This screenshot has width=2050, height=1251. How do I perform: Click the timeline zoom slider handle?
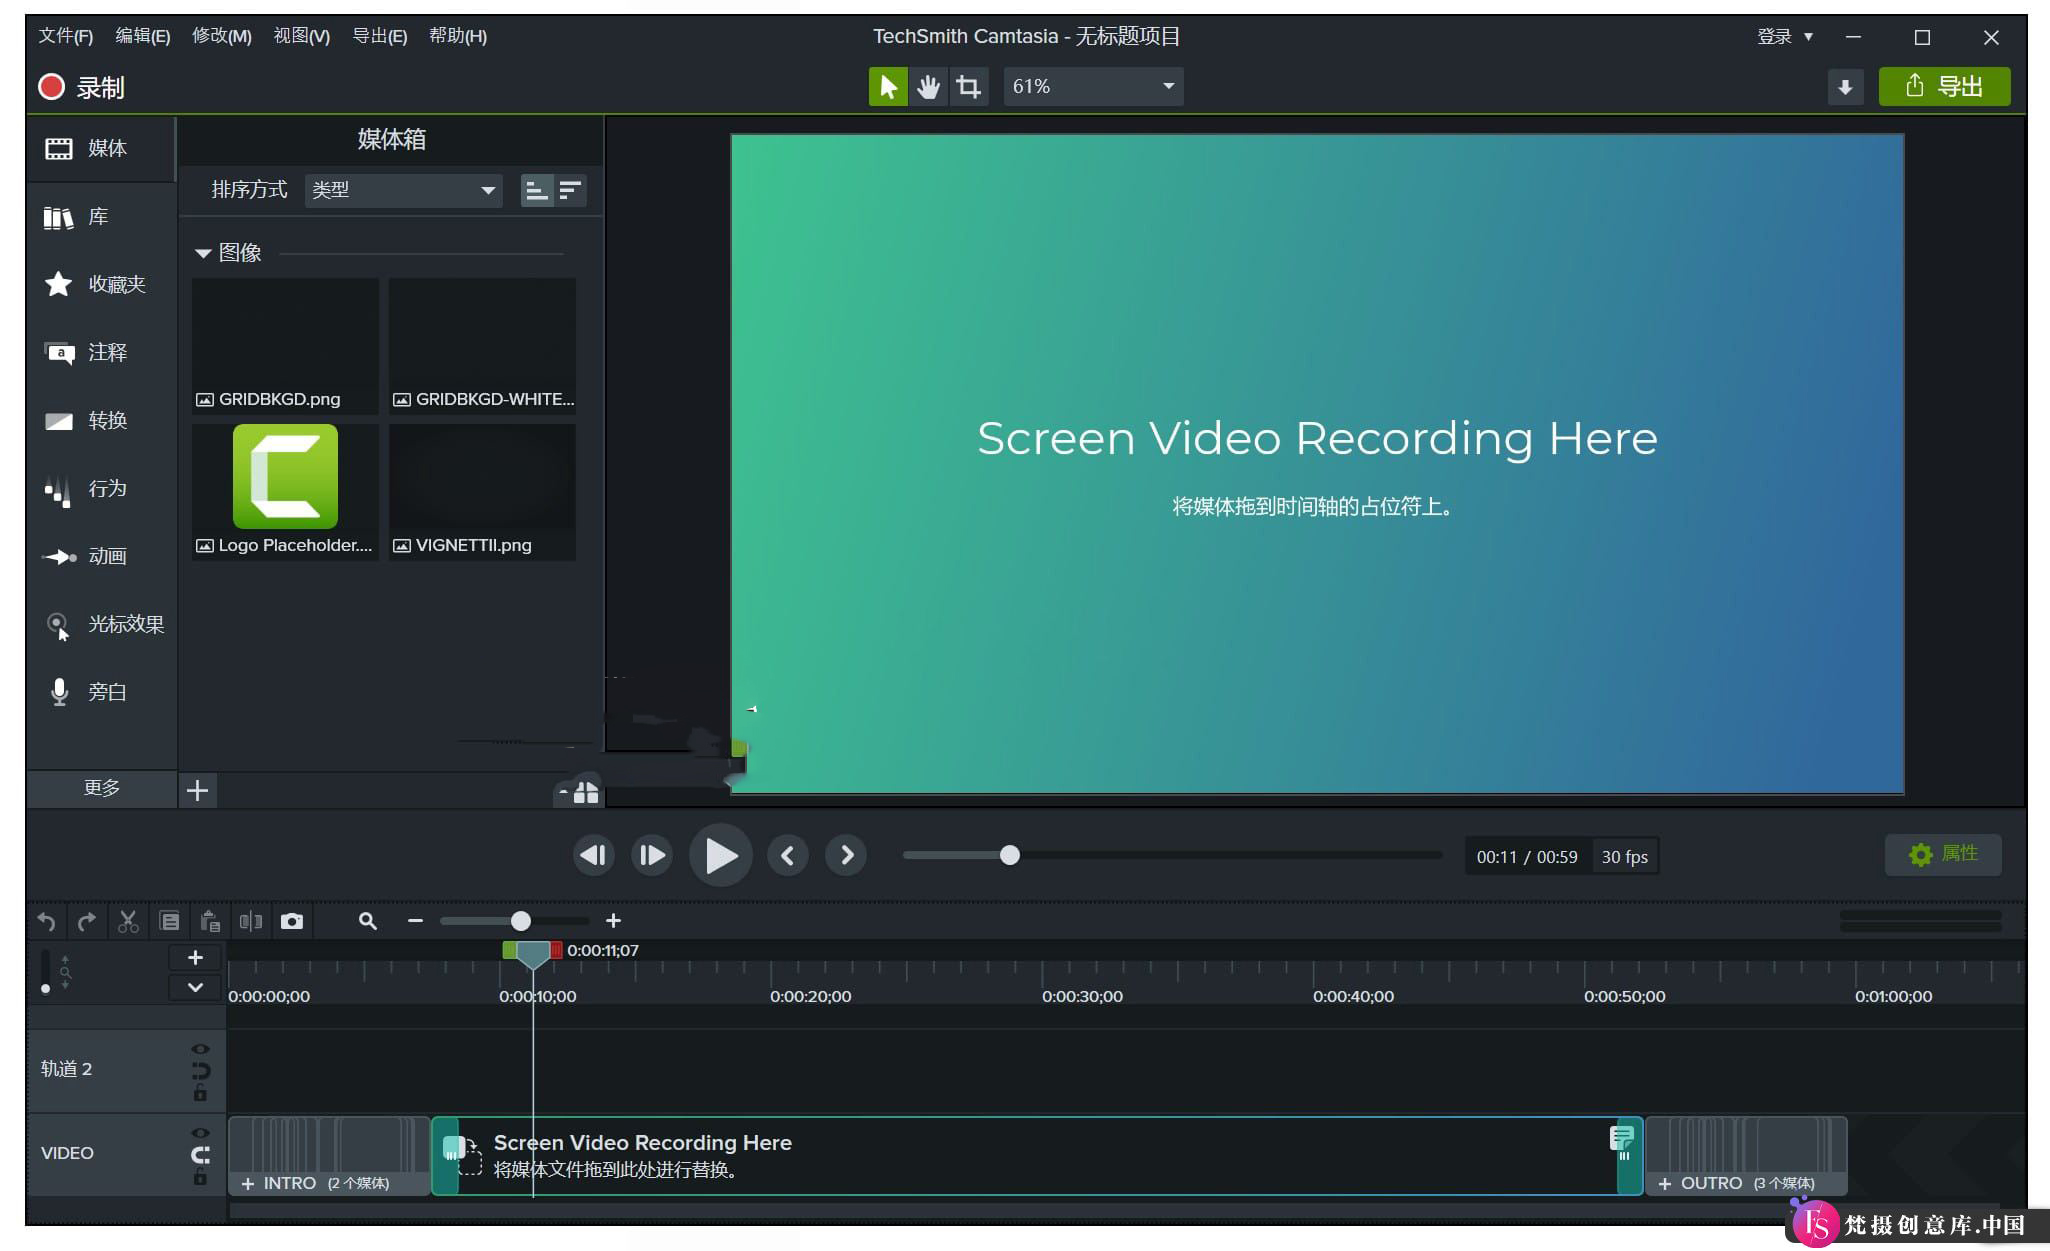click(521, 921)
